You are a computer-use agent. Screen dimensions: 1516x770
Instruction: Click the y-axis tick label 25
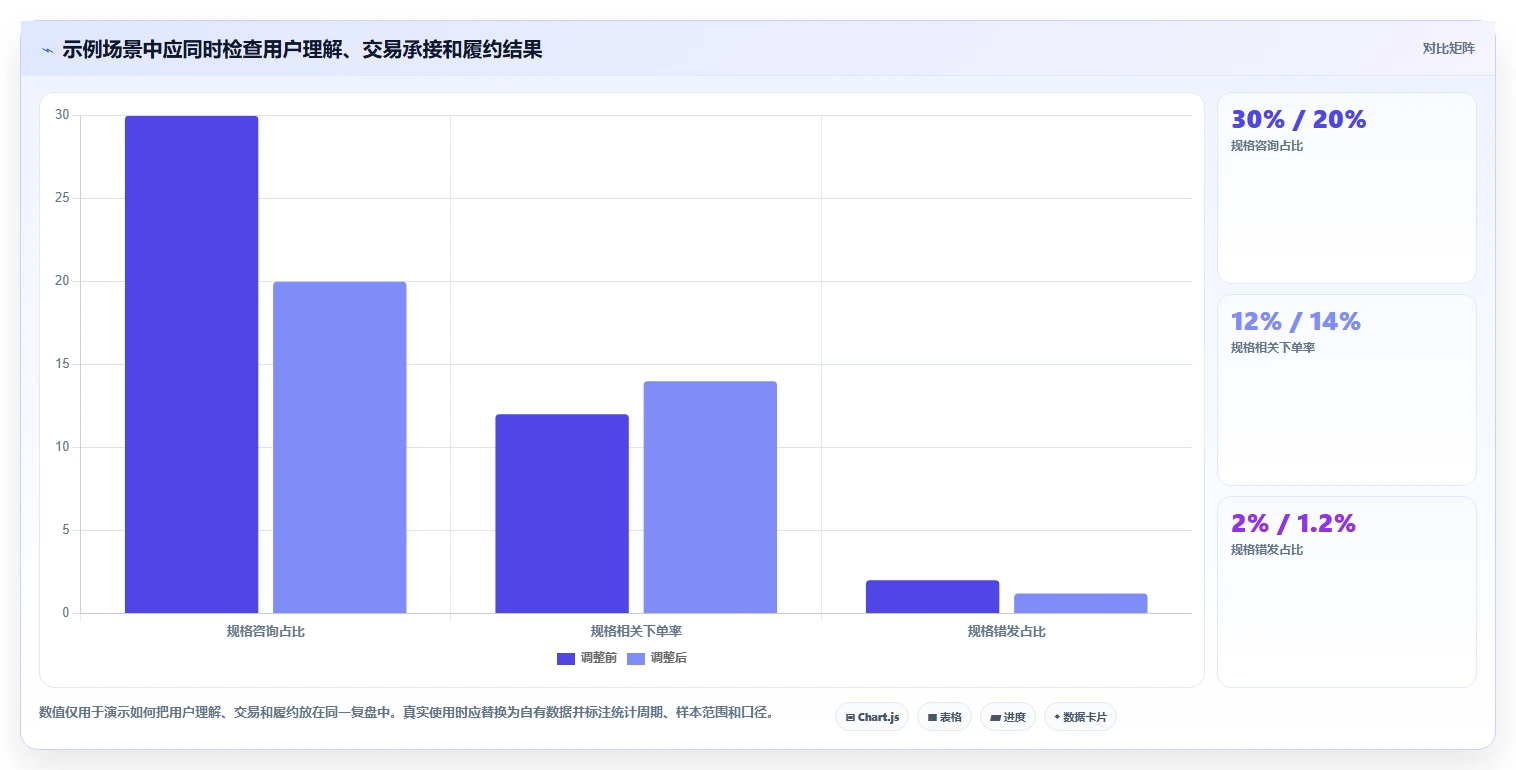coord(63,198)
